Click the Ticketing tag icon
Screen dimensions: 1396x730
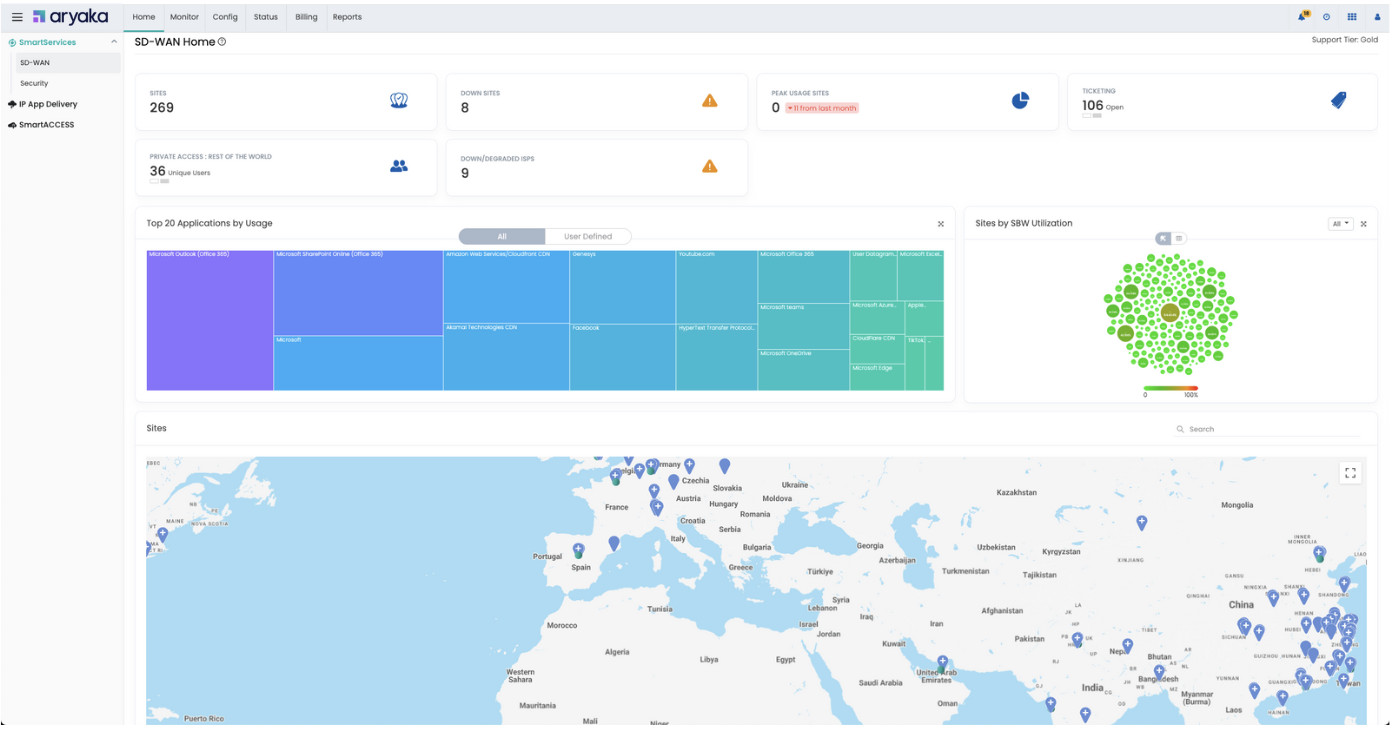tap(1338, 100)
